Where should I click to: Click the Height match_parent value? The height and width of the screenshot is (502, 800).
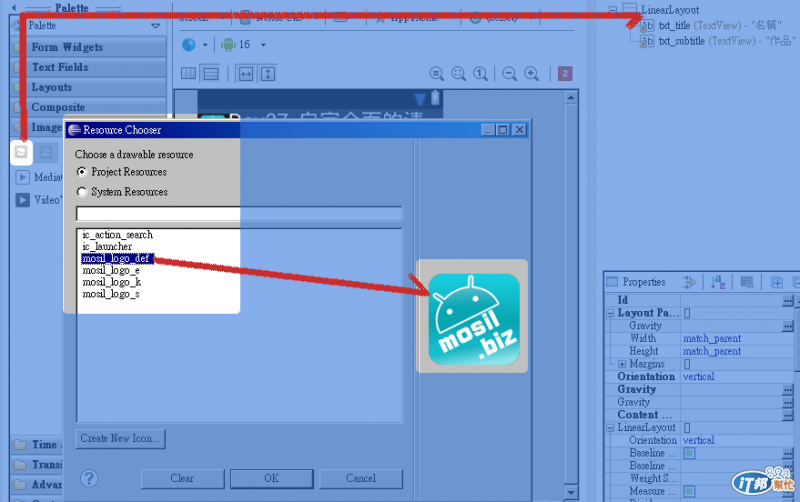point(712,352)
